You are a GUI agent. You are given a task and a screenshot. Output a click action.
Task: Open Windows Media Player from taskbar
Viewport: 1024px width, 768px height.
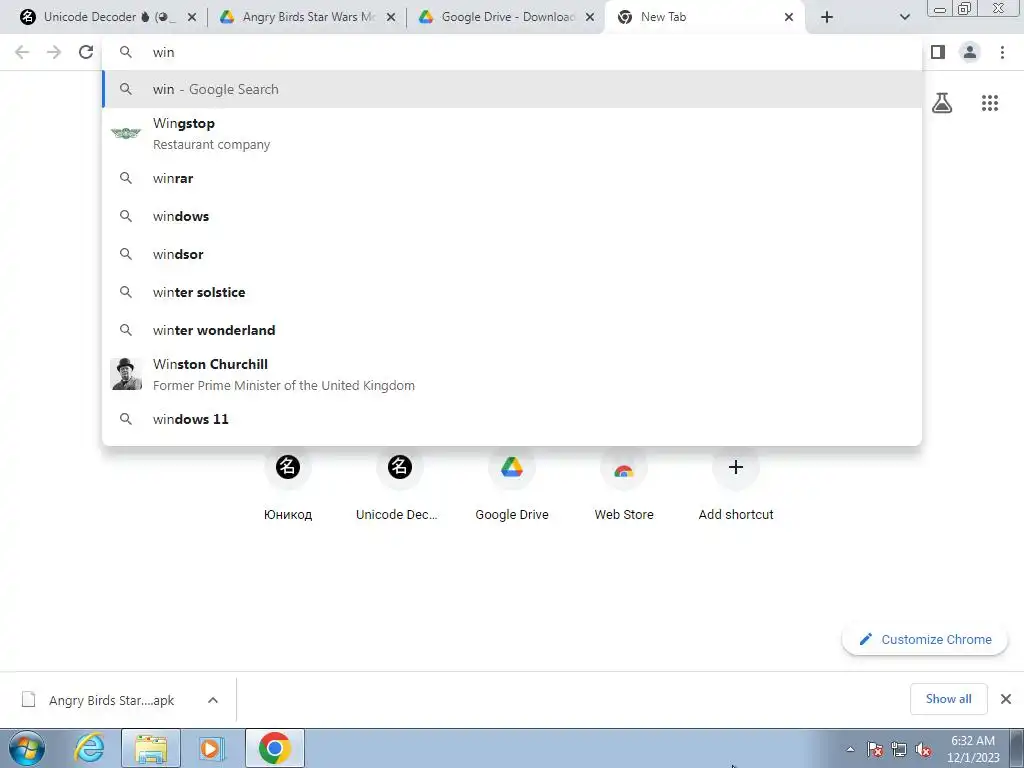pos(212,748)
